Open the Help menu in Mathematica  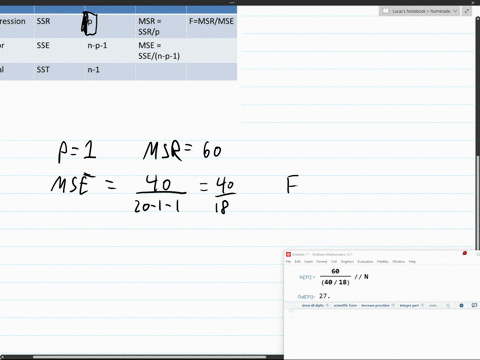[x=412, y=262]
